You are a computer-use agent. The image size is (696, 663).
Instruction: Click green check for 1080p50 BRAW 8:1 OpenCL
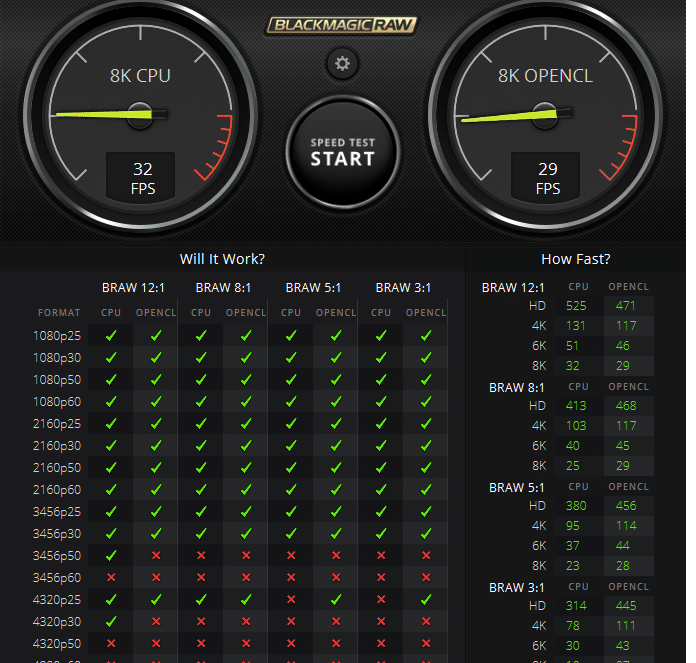[246, 380]
